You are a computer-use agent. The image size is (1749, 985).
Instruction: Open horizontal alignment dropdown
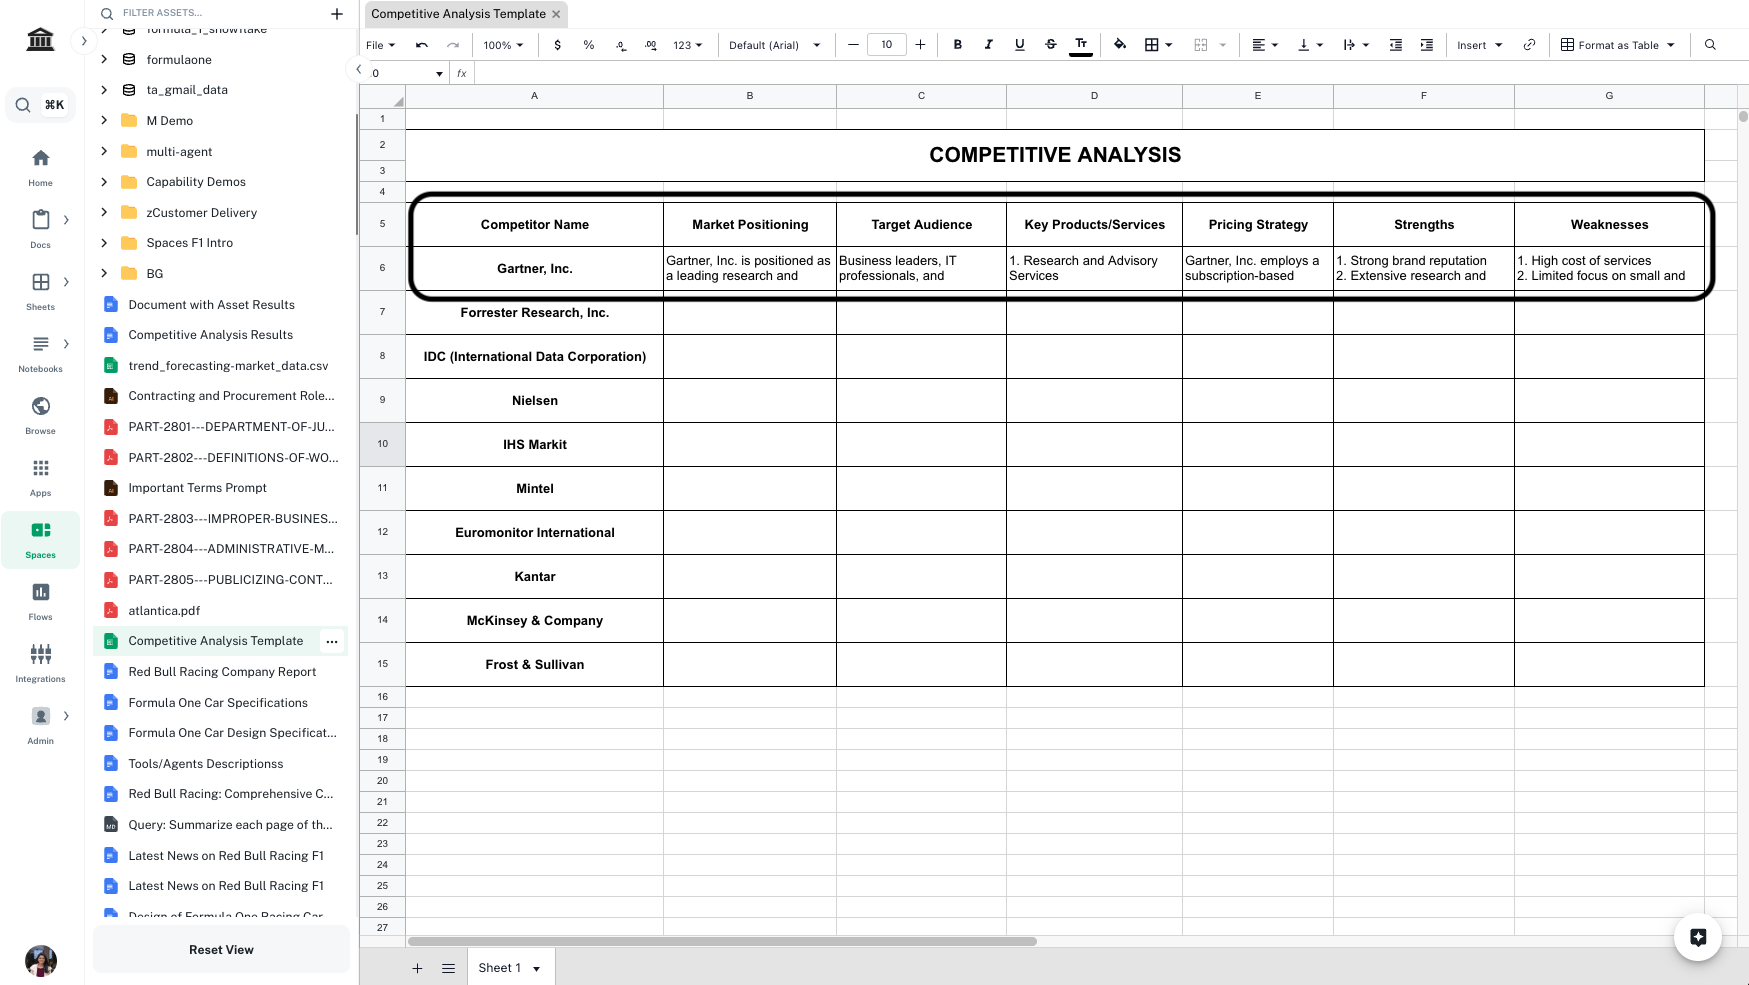(1265, 45)
